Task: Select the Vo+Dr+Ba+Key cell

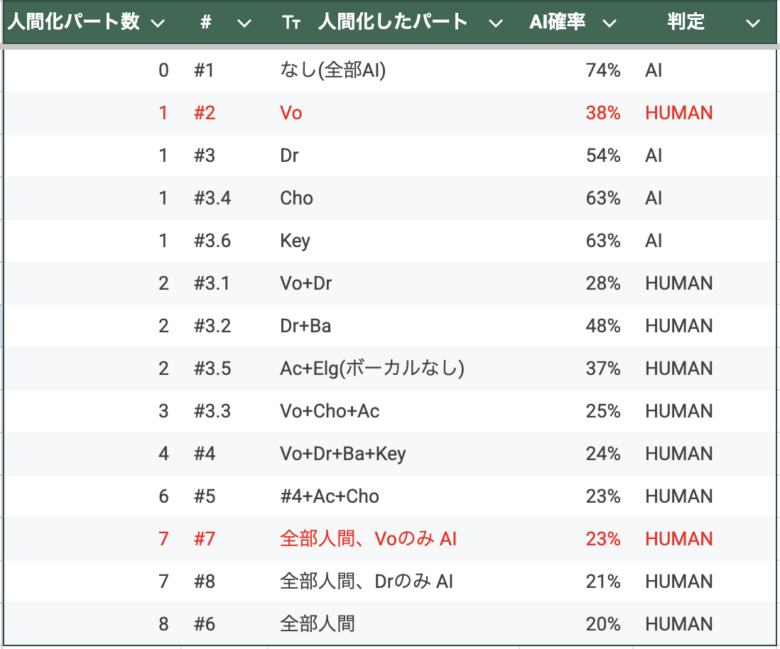Action: point(343,454)
